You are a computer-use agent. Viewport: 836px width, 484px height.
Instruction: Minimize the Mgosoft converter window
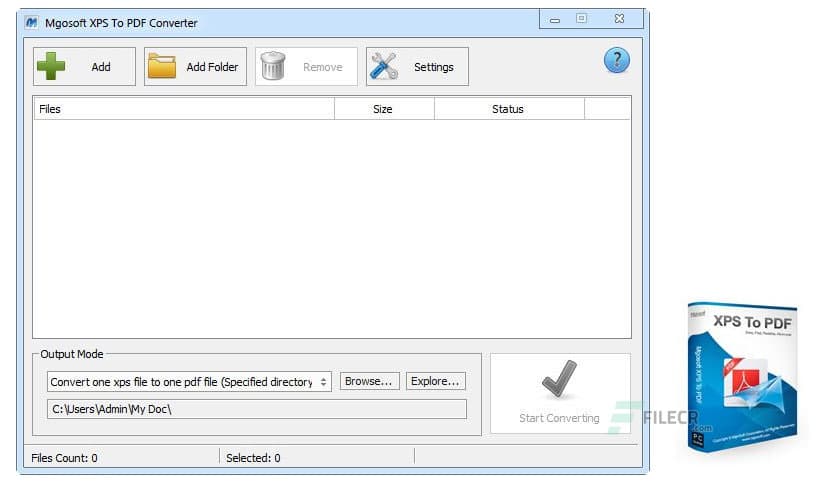coord(555,20)
